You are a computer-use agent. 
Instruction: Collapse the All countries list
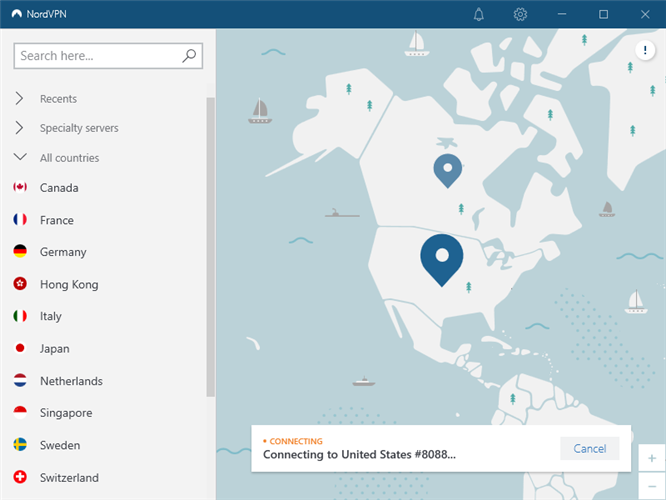20,158
